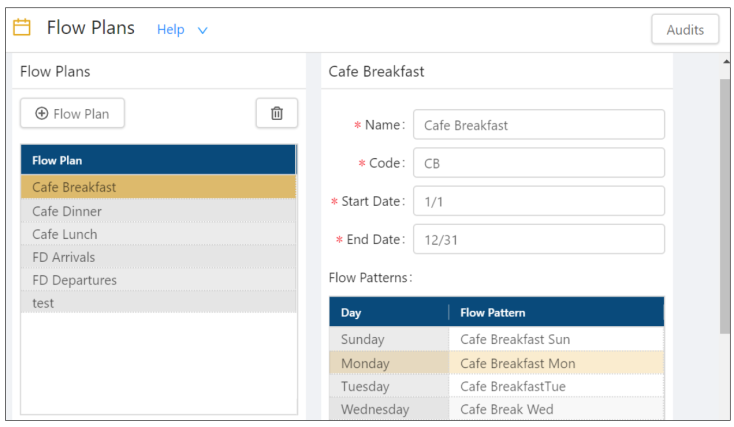Choose the Cafe Lunch flow plan
This screenshot has width=734, height=427.
click(158, 234)
